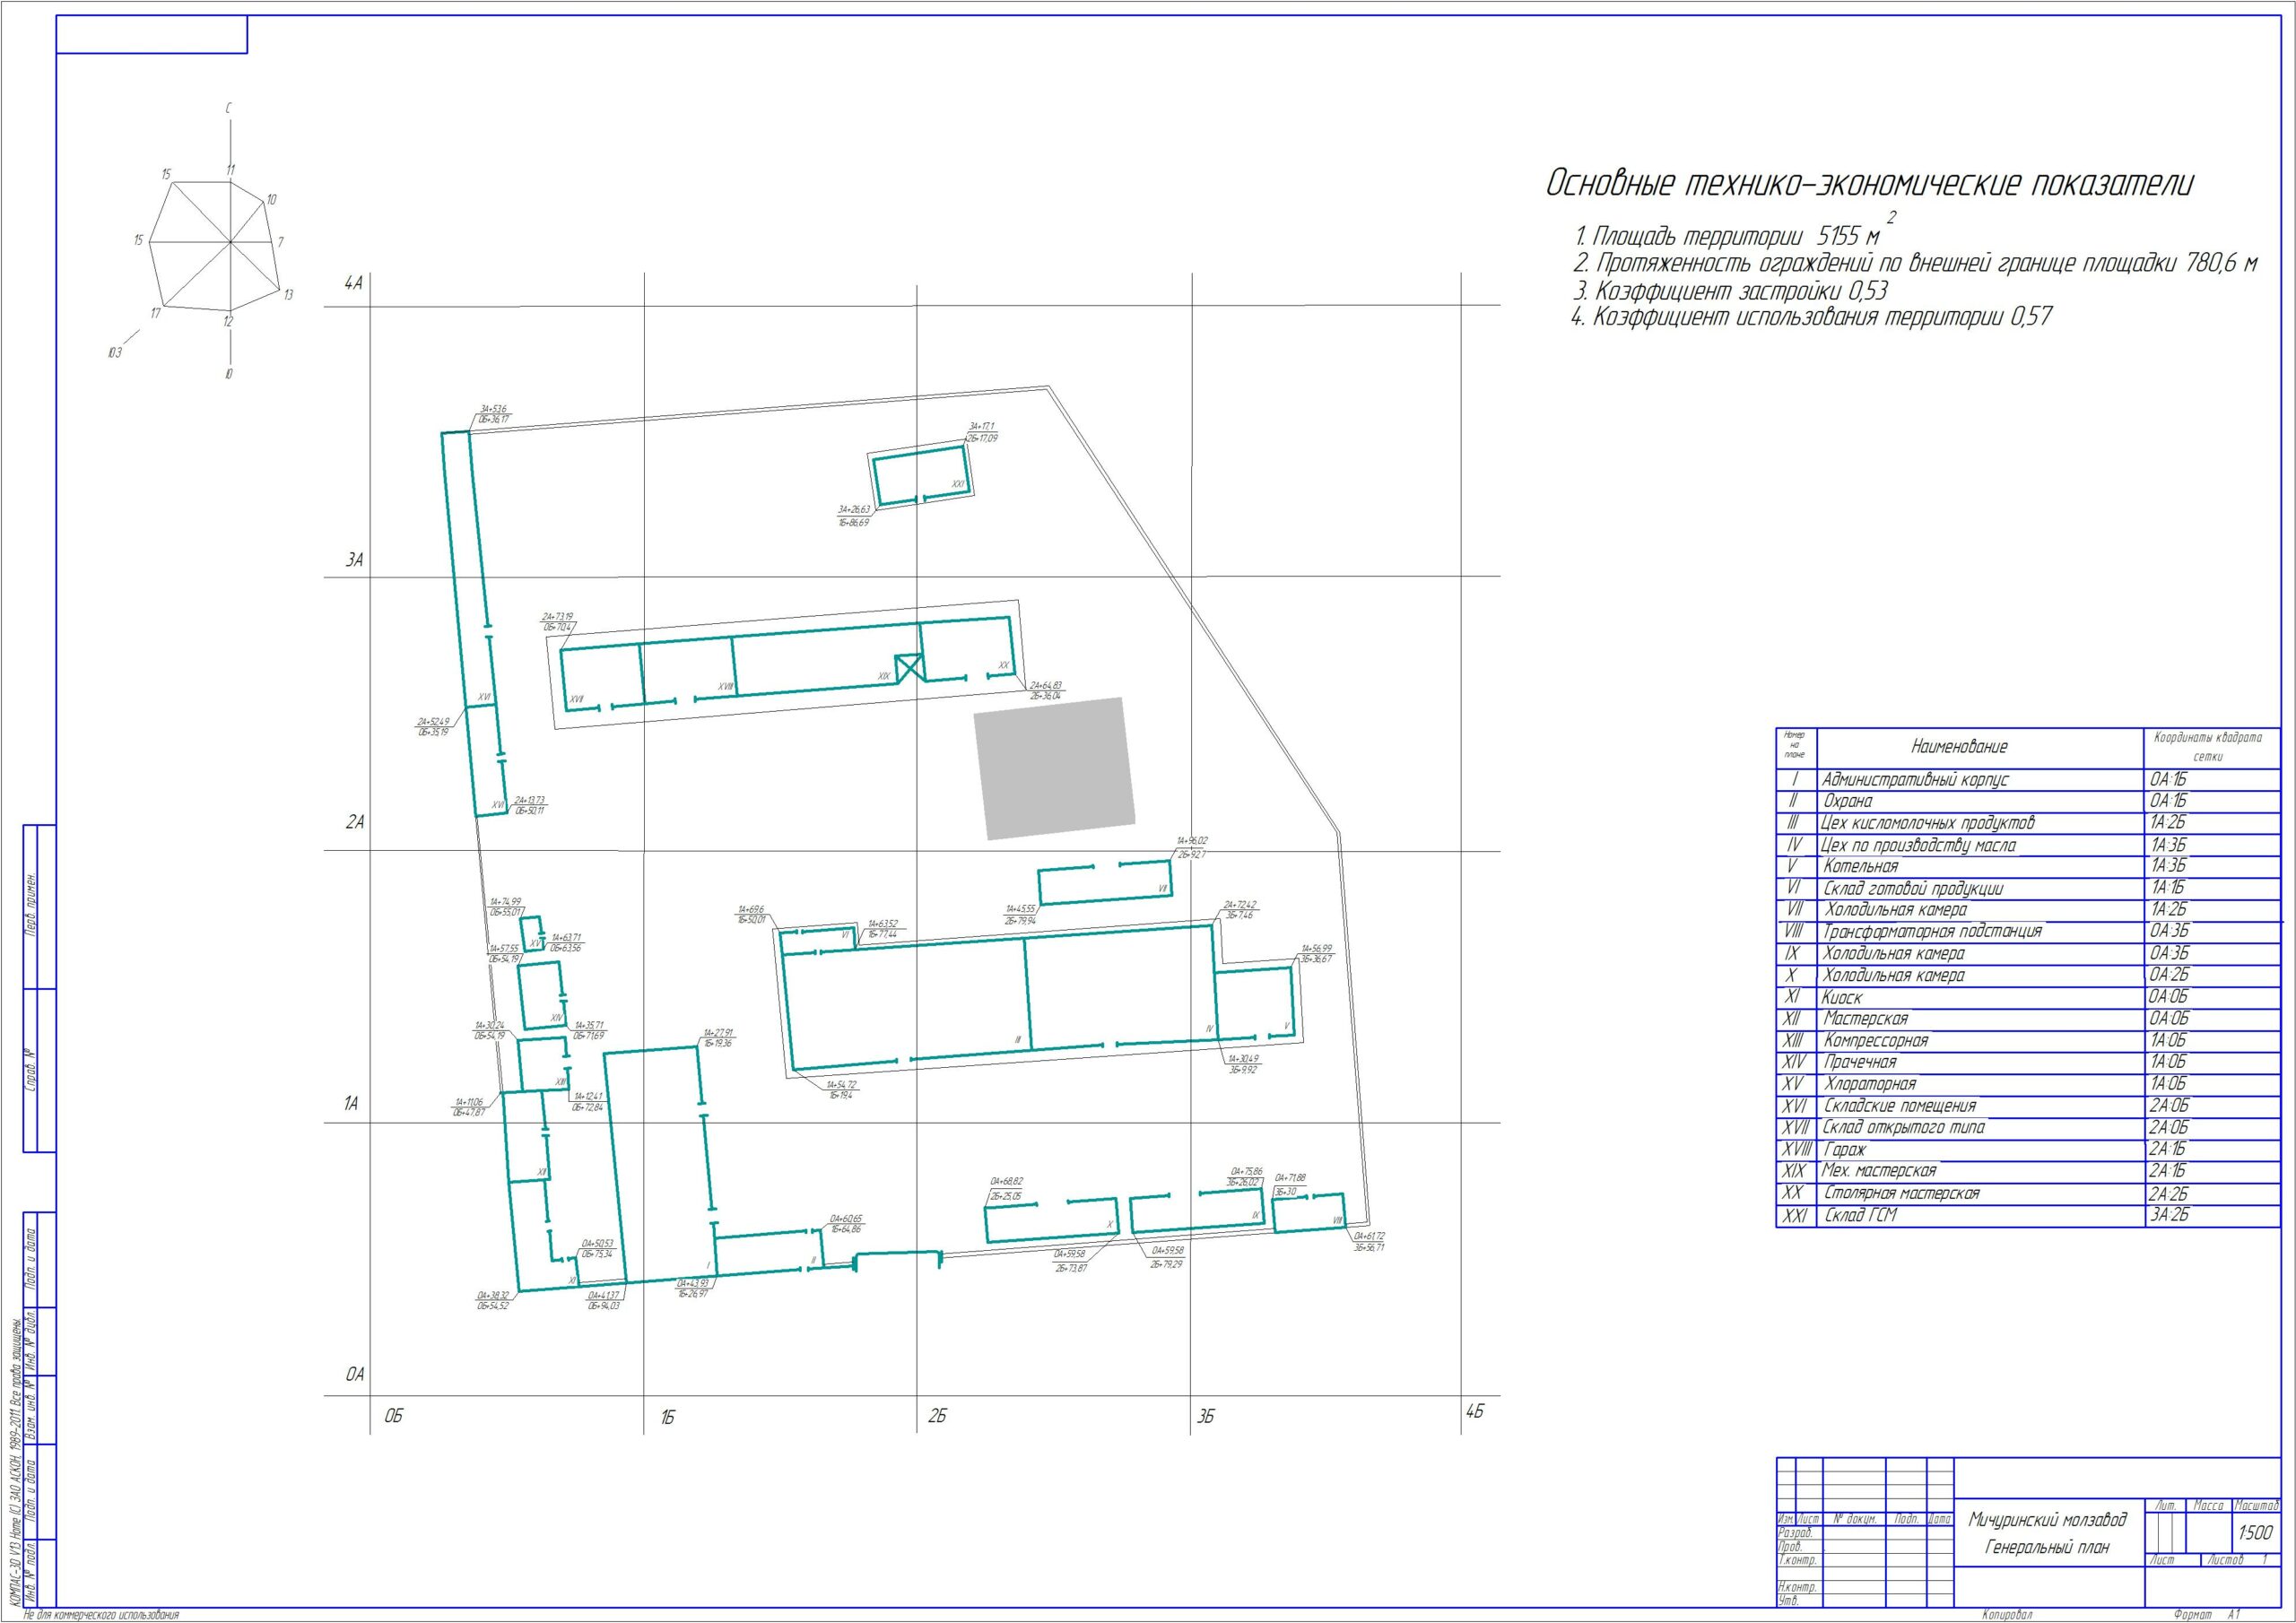Click the 'Мастерская' row XII
The width and height of the screenshot is (2296, 1623).
click(2028, 1019)
